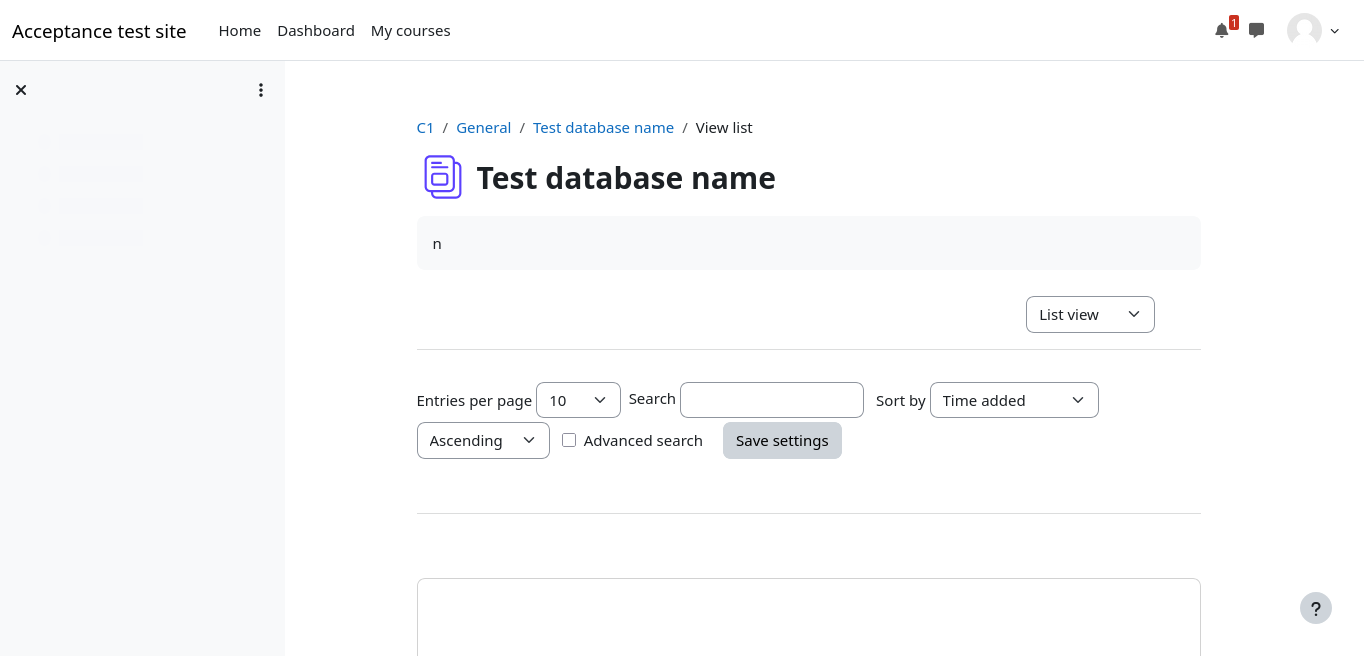Screen dimensions: 1364x656
Task: Open Dashboard from the top navigation
Action: point(316,31)
